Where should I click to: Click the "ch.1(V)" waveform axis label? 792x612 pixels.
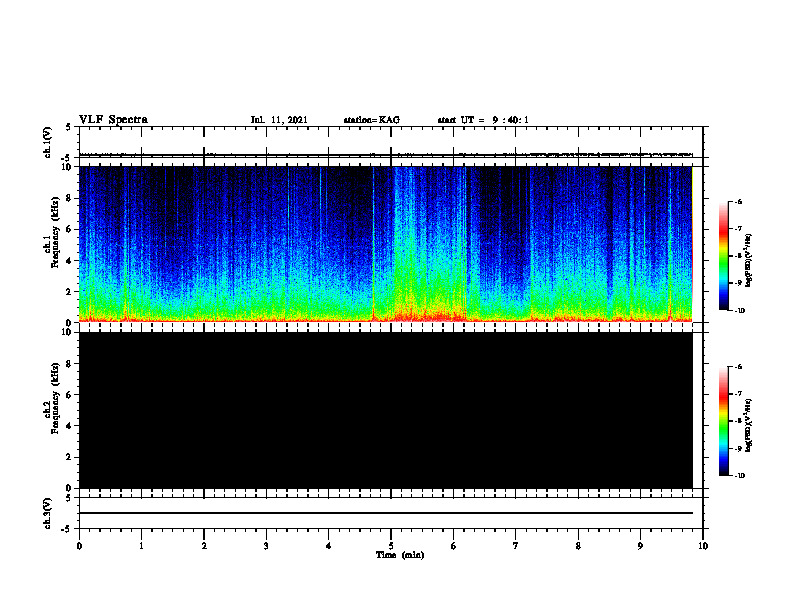click(48, 142)
